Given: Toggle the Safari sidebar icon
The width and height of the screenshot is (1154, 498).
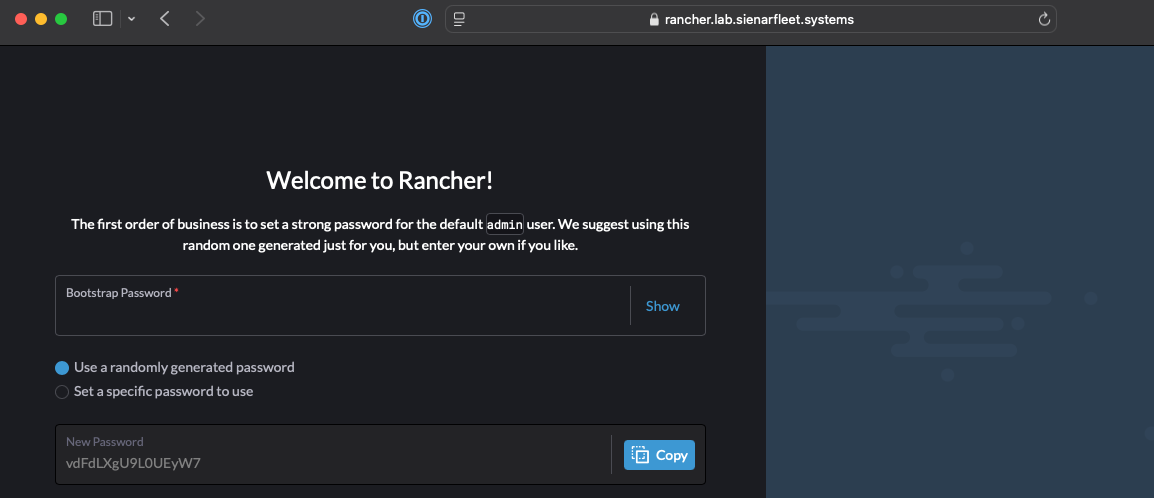Looking at the screenshot, I should click(102, 19).
